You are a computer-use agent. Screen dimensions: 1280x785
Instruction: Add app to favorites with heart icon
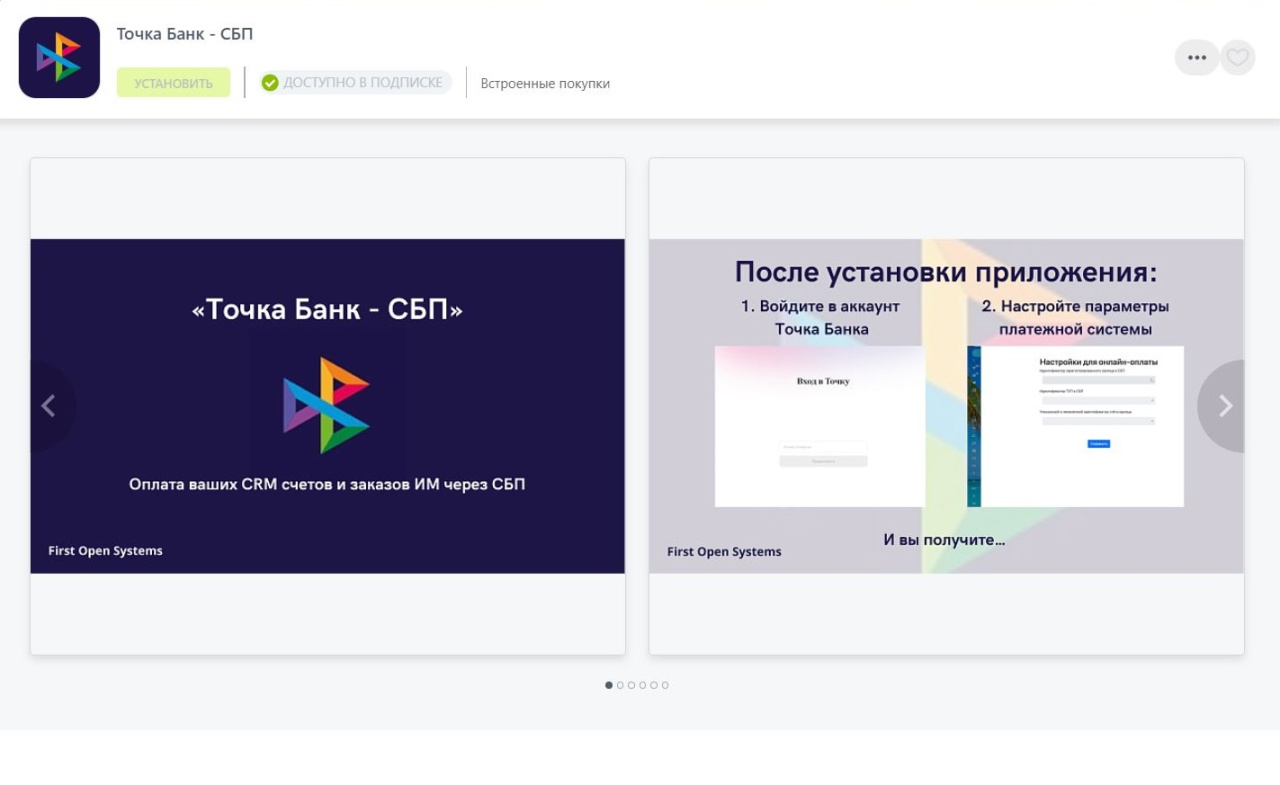(x=1237, y=58)
